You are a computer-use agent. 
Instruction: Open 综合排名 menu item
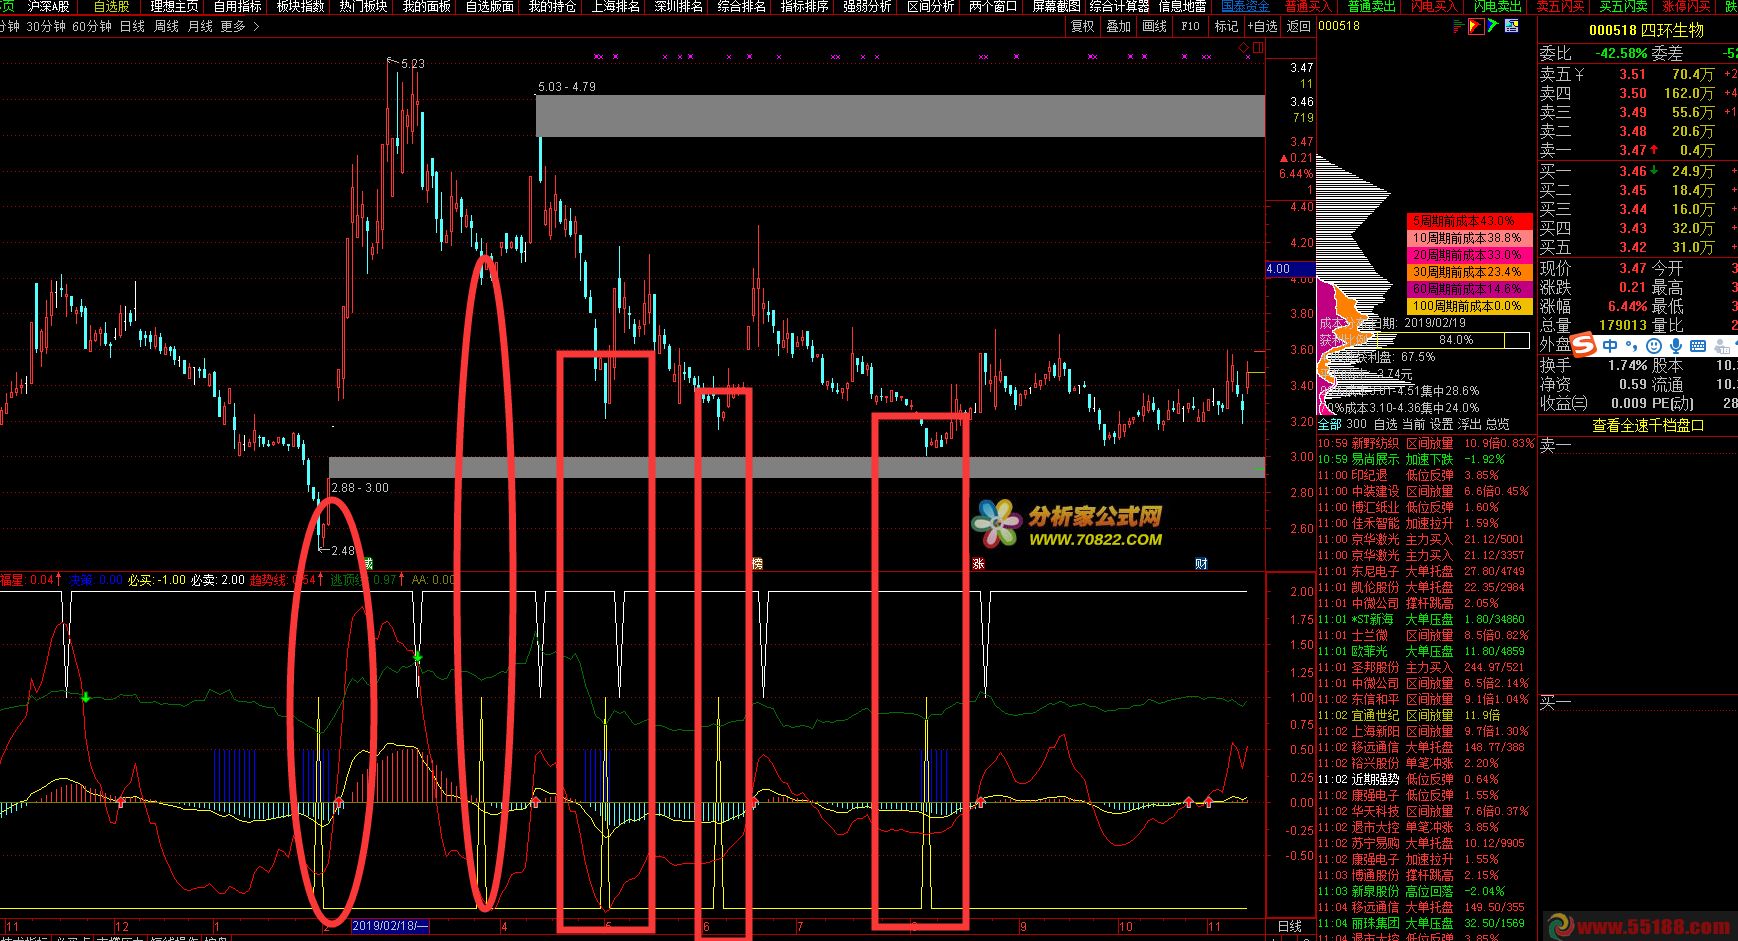pyautogui.click(x=741, y=6)
